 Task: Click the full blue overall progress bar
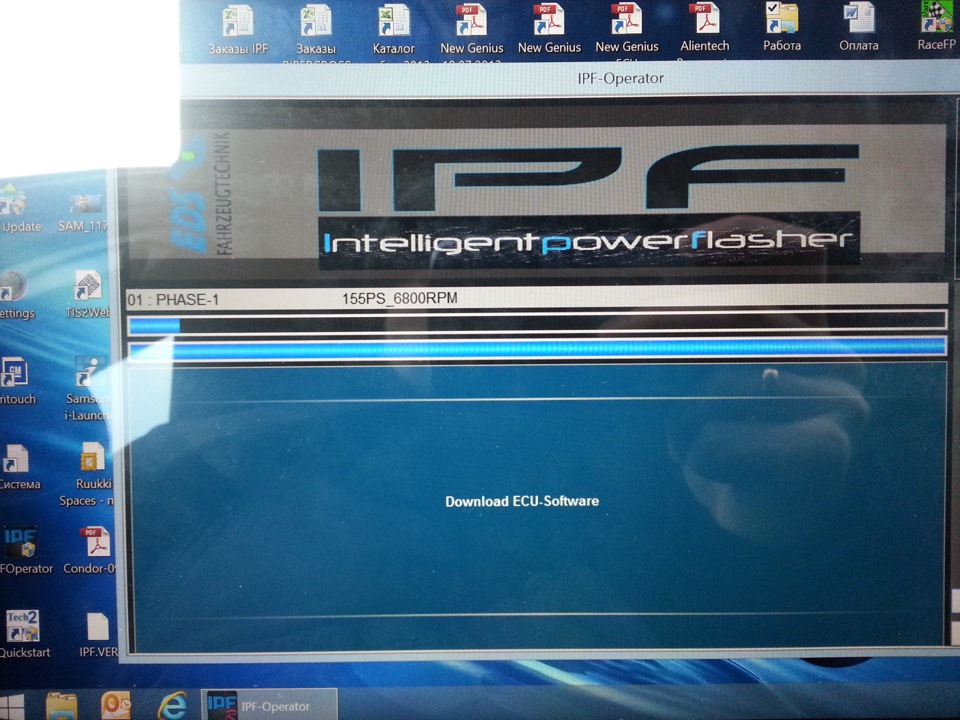(538, 350)
